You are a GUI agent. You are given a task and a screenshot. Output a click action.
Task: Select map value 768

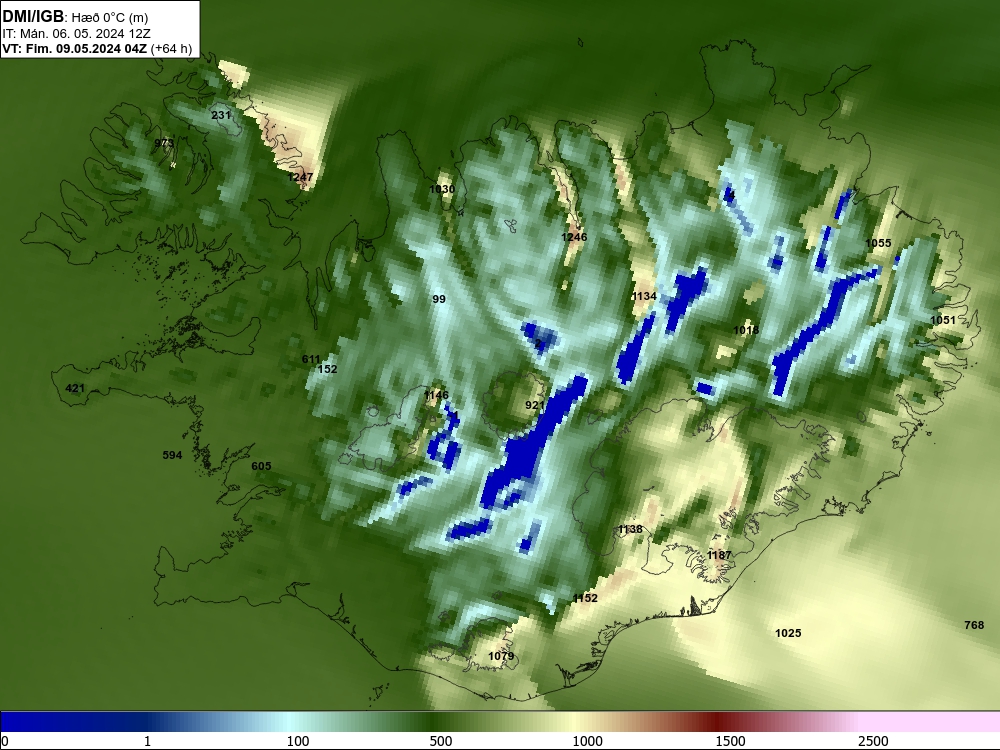click(x=974, y=625)
